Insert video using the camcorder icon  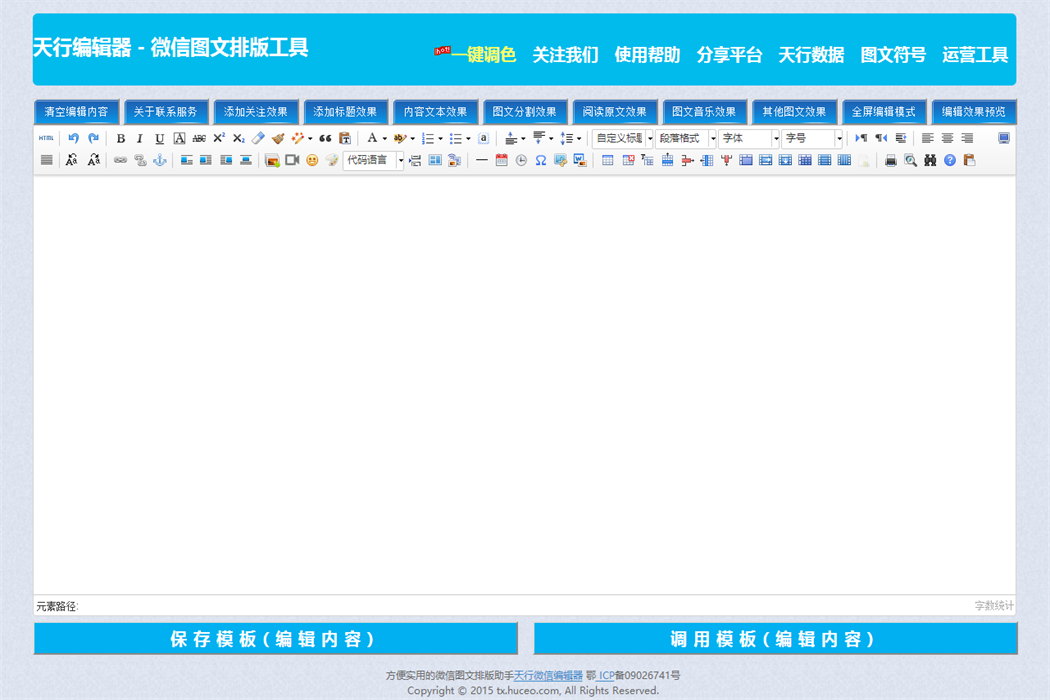click(292, 160)
